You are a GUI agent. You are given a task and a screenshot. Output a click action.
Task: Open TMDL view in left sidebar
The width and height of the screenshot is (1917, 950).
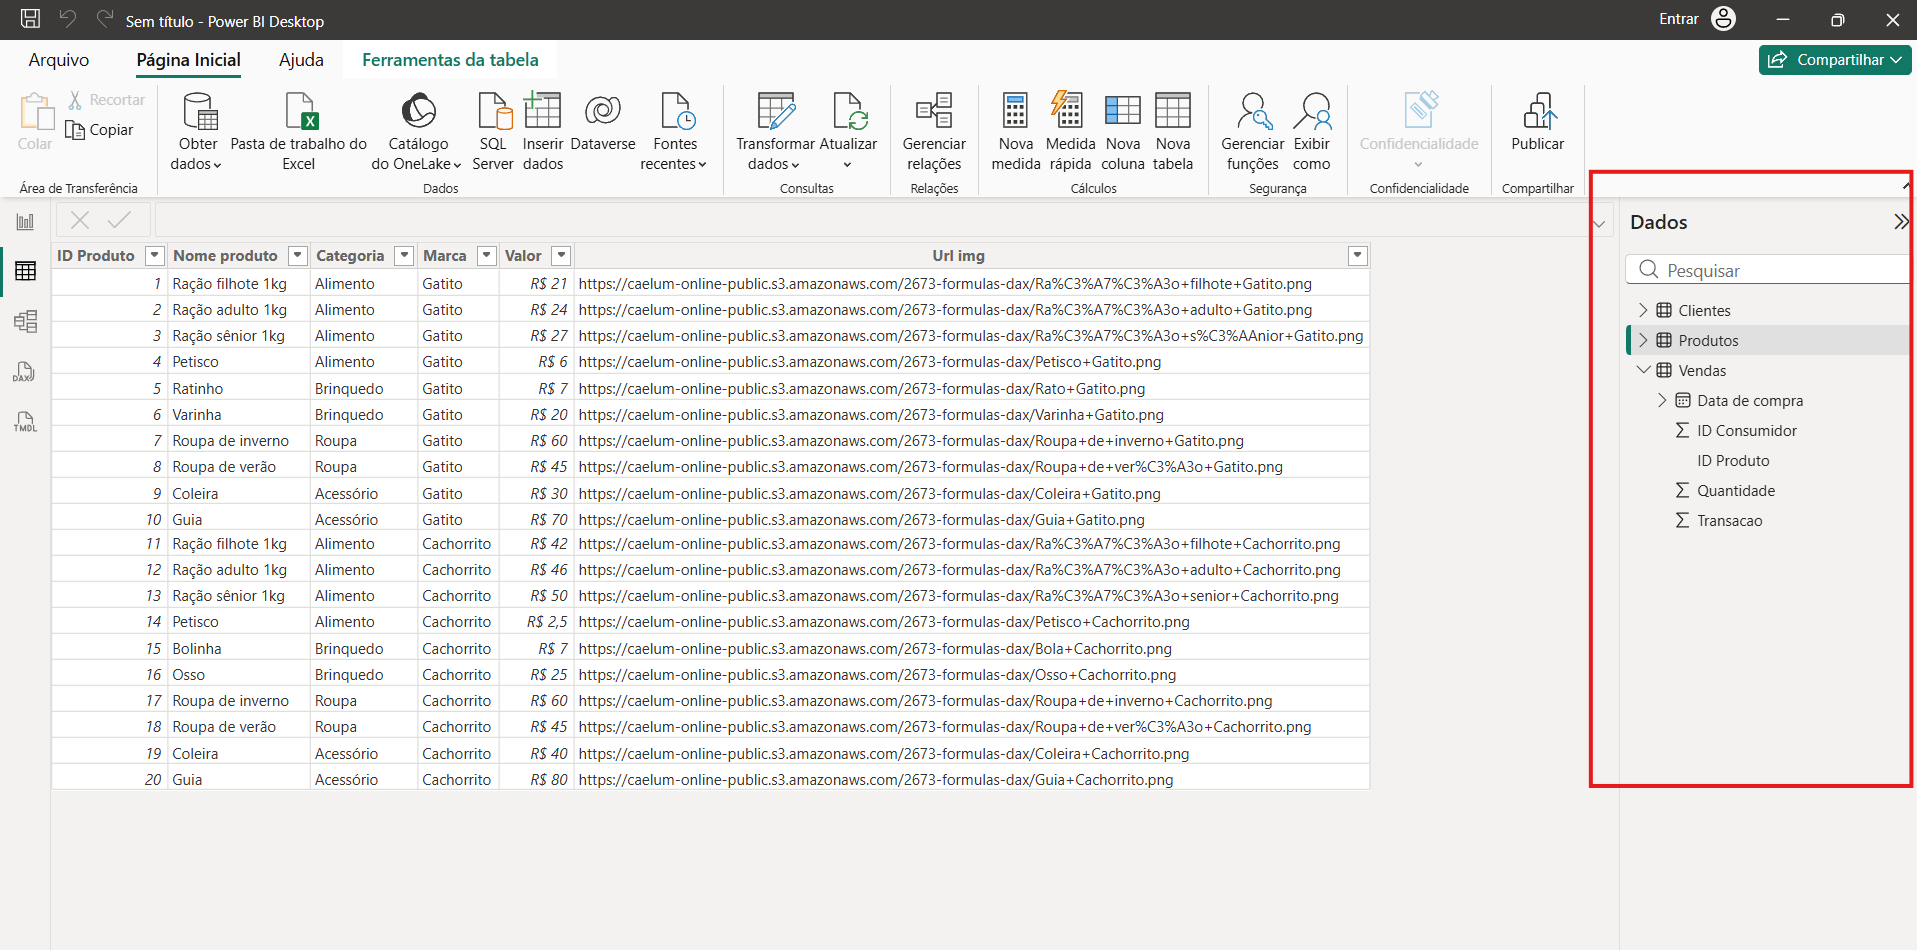(x=25, y=422)
